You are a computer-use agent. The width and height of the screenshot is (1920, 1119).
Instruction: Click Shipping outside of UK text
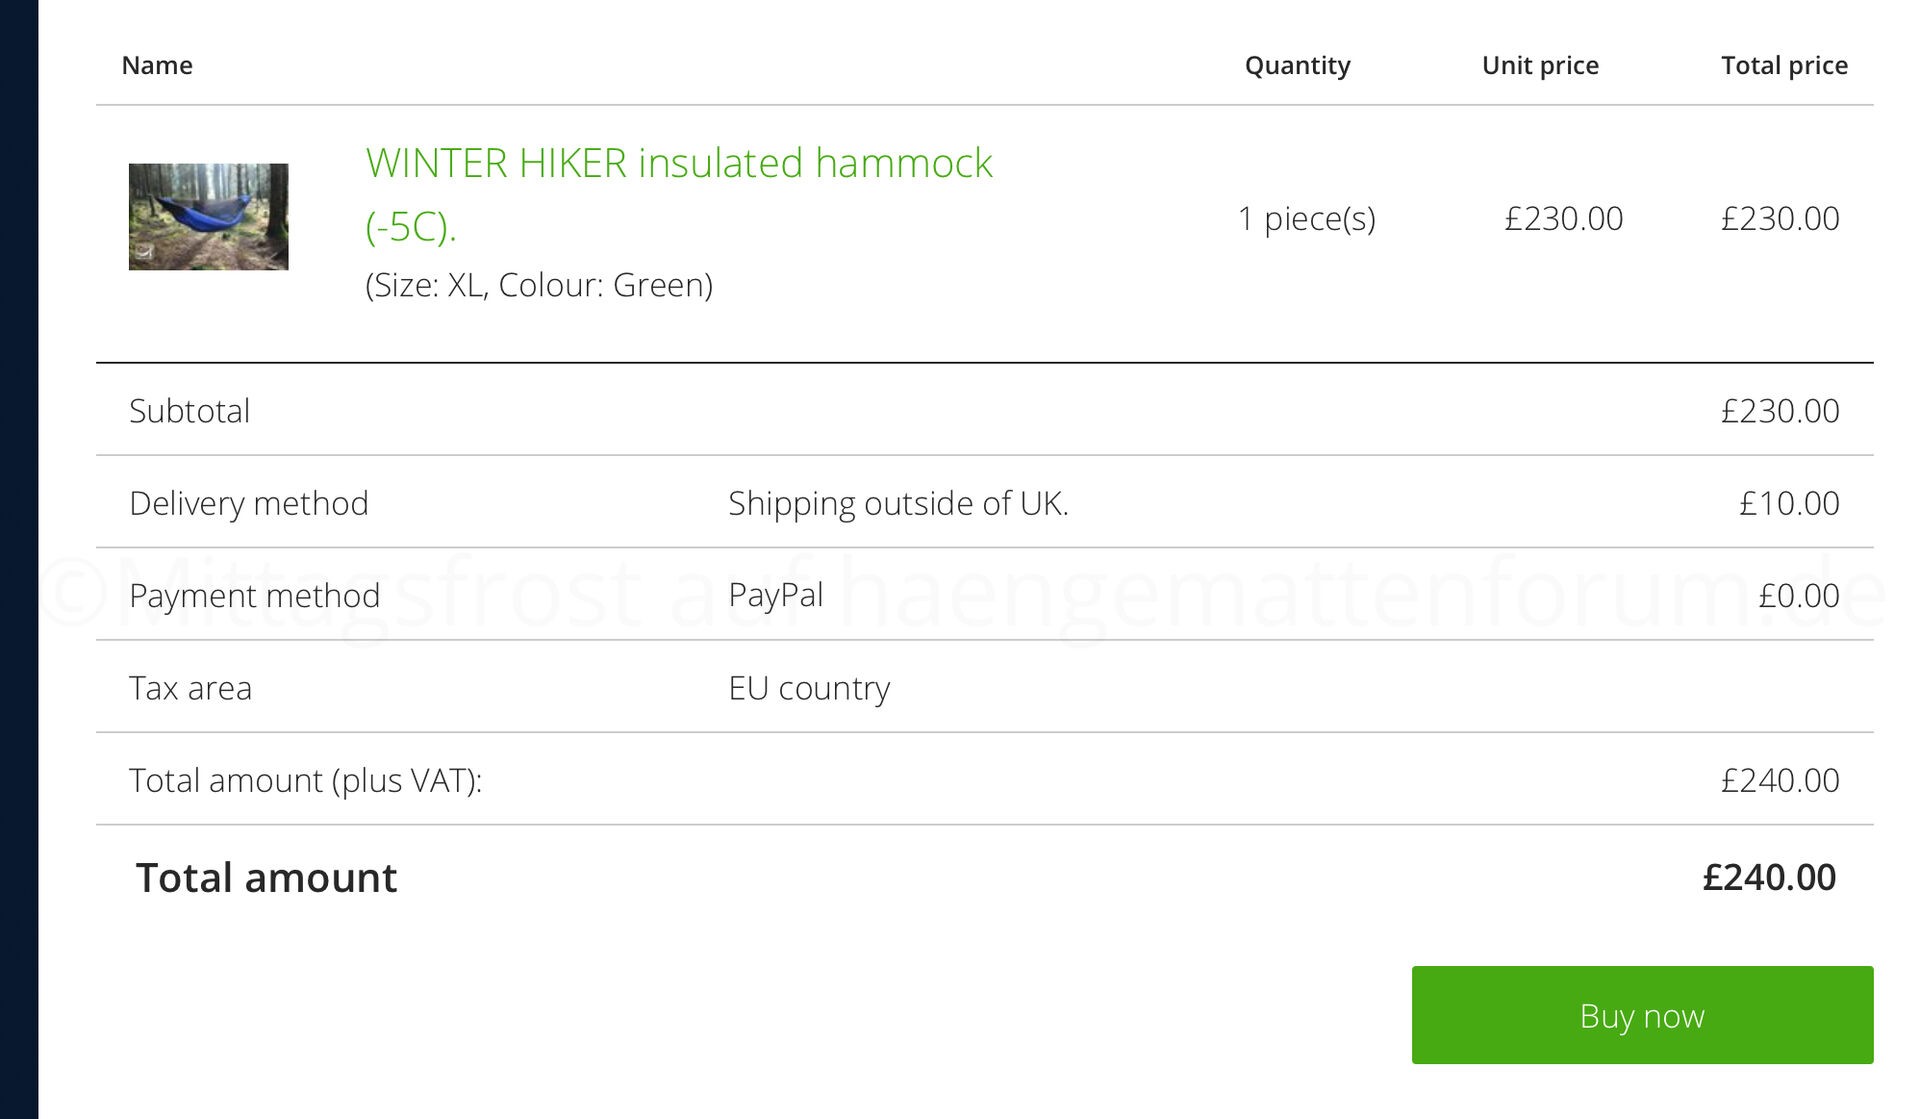898,503
